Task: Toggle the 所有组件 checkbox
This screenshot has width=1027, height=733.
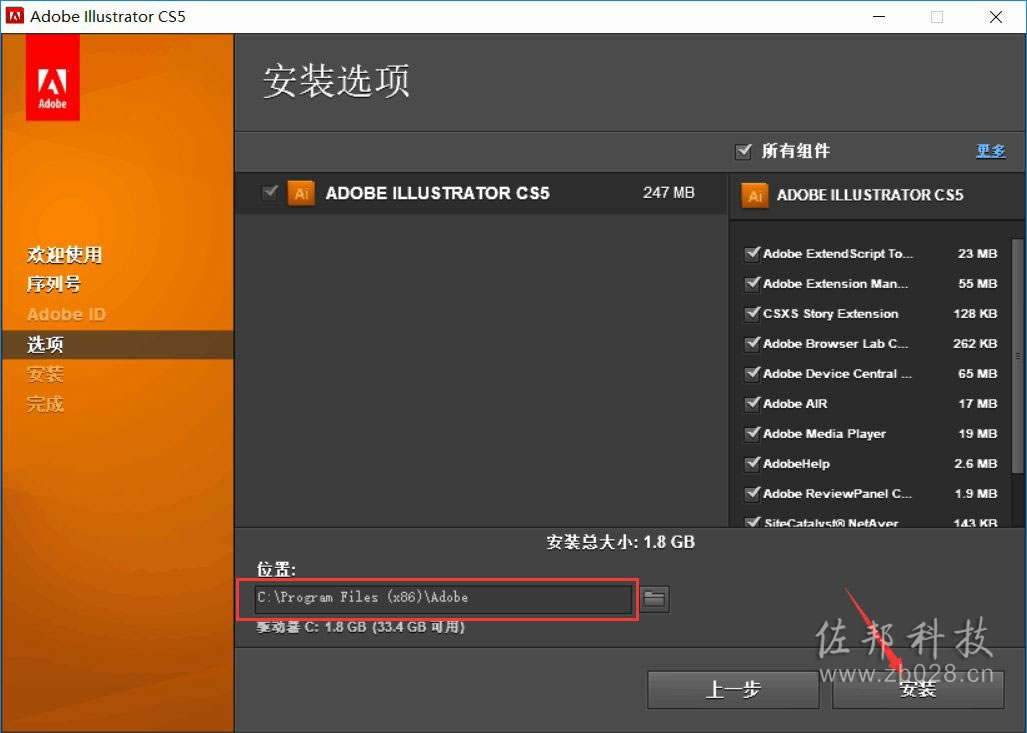Action: coord(743,151)
